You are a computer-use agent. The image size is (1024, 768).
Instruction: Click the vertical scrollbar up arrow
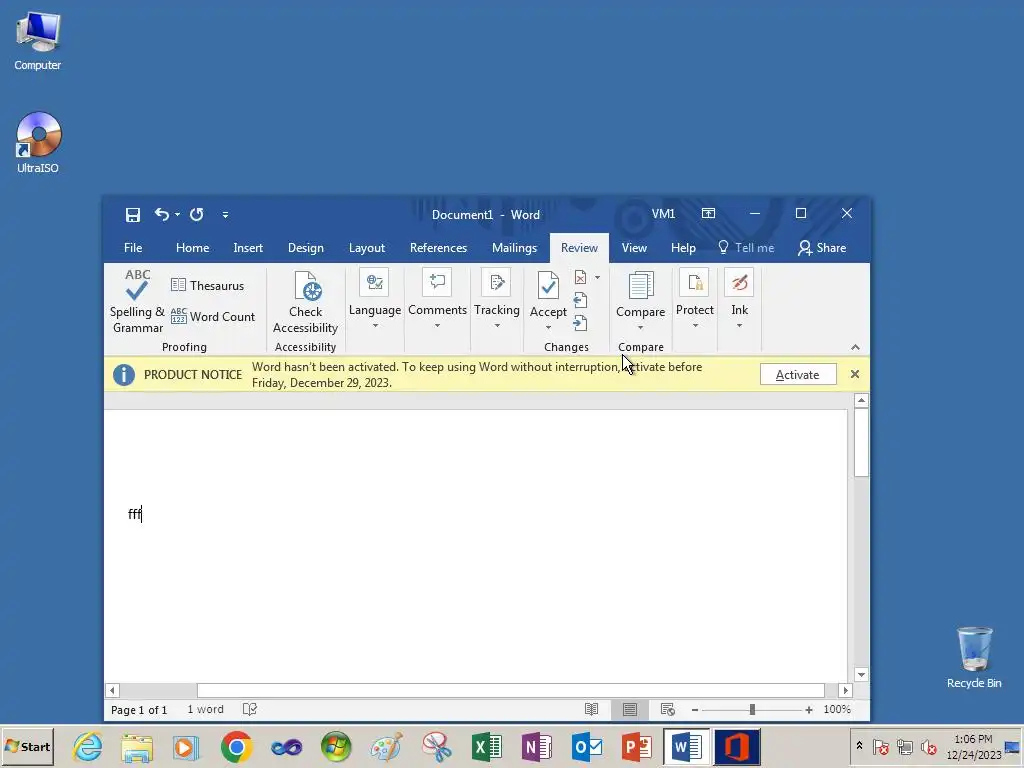[x=861, y=400]
